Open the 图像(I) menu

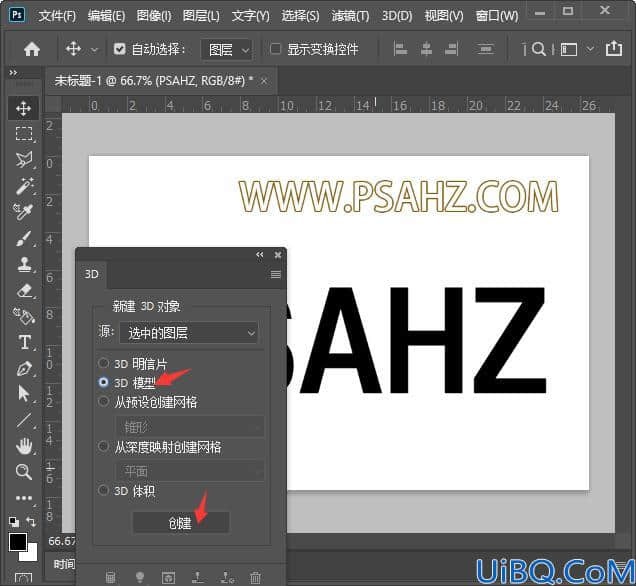pos(154,16)
